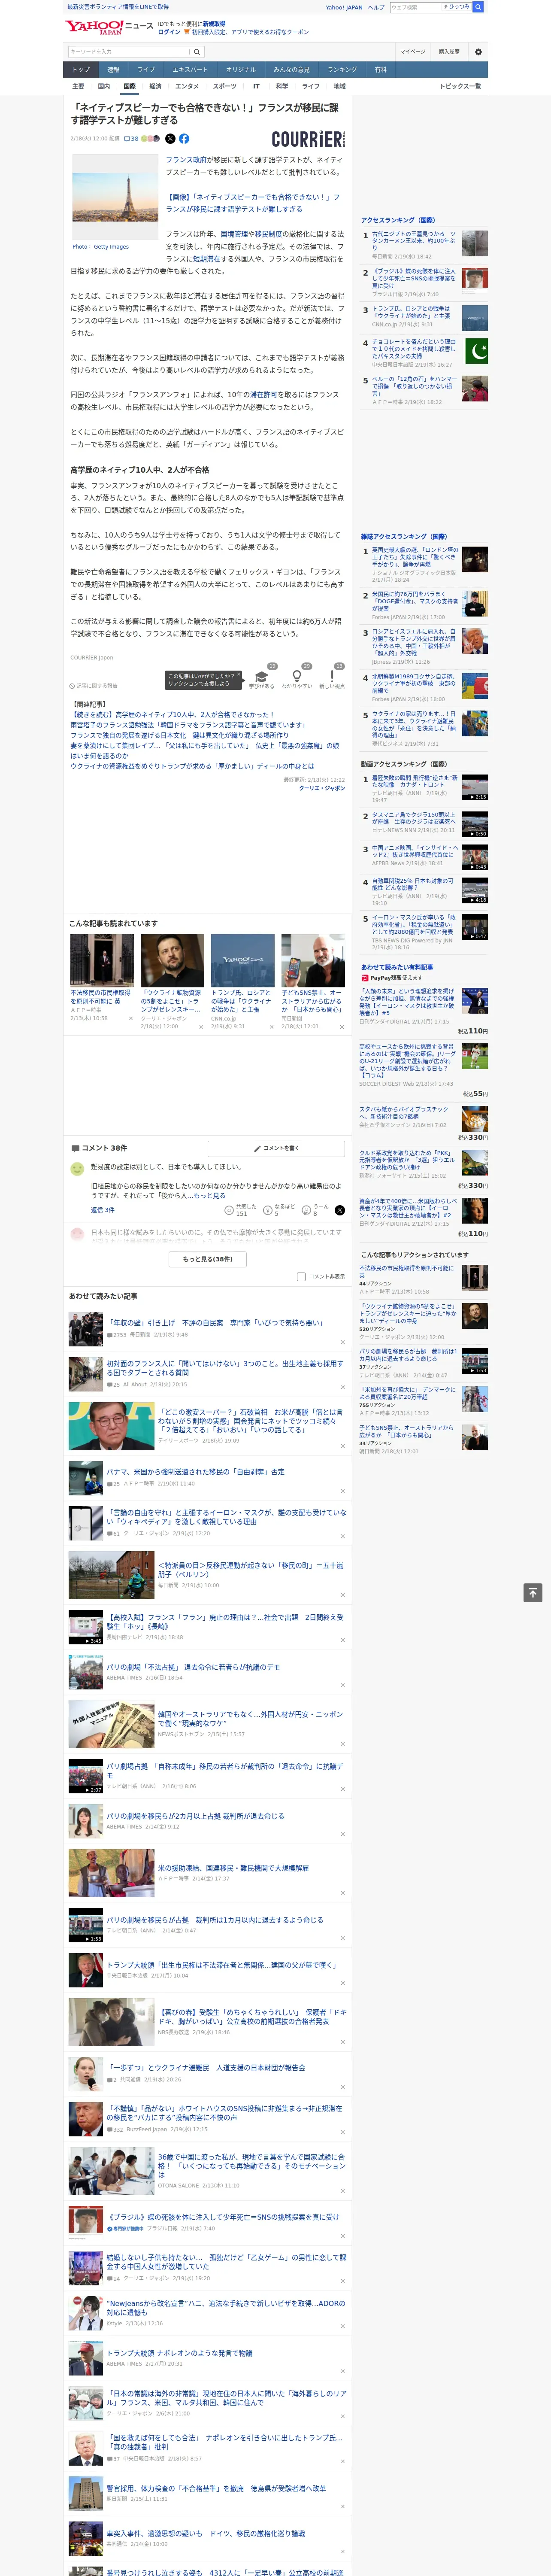Viewport: 551px width, 2576px height.
Task: Click the COURRiER Japon logo
Action: coord(308,139)
